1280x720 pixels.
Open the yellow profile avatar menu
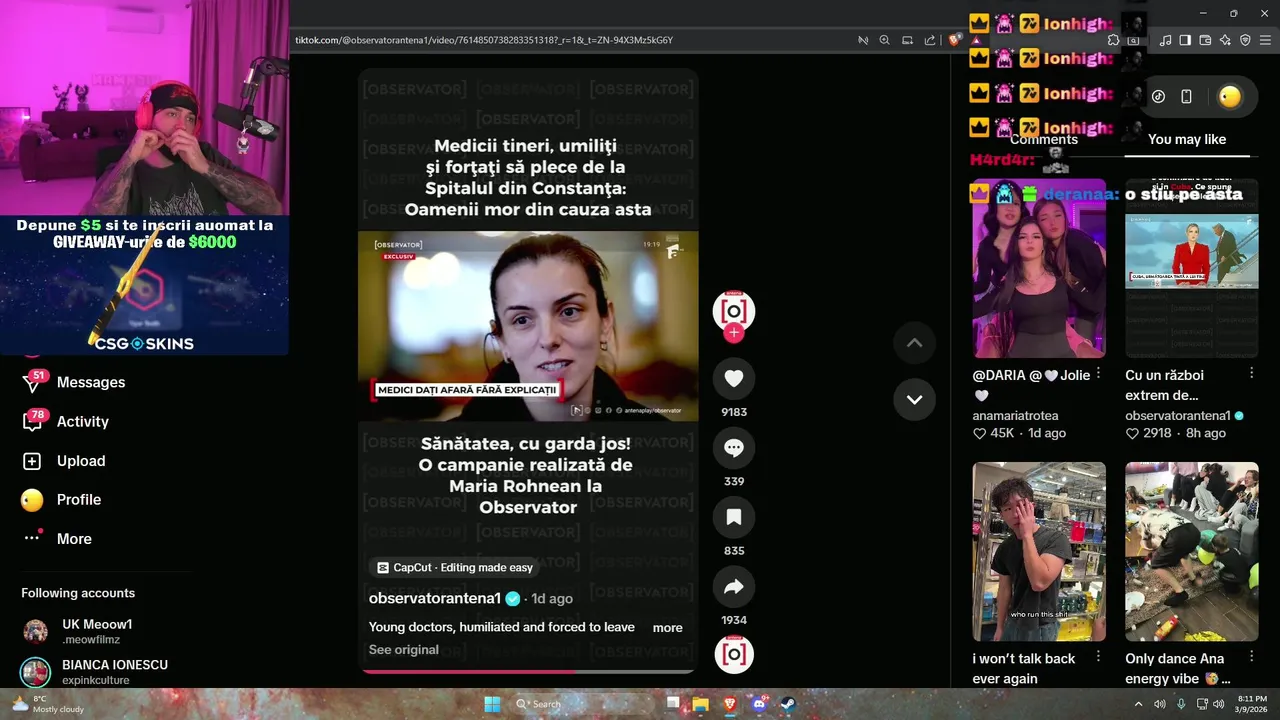(1229, 96)
